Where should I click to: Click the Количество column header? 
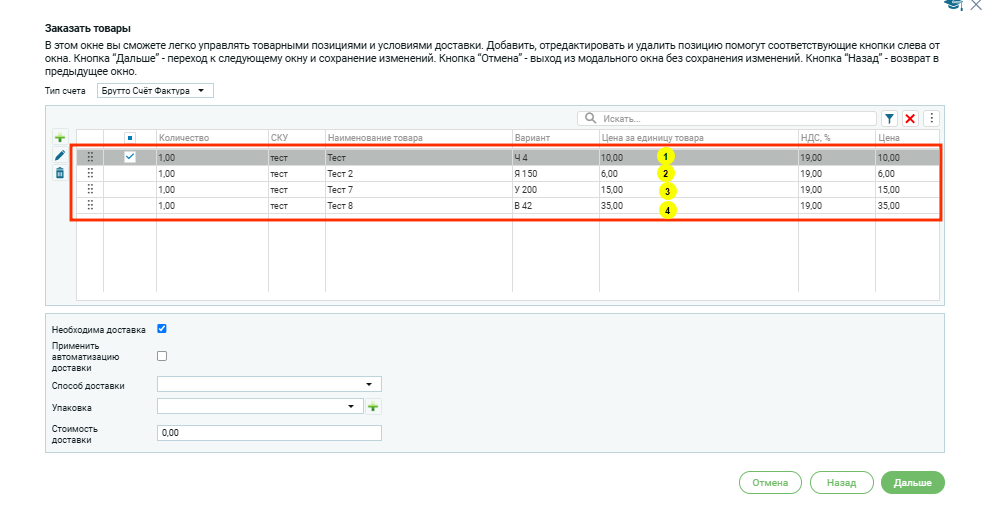click(211, 137)
